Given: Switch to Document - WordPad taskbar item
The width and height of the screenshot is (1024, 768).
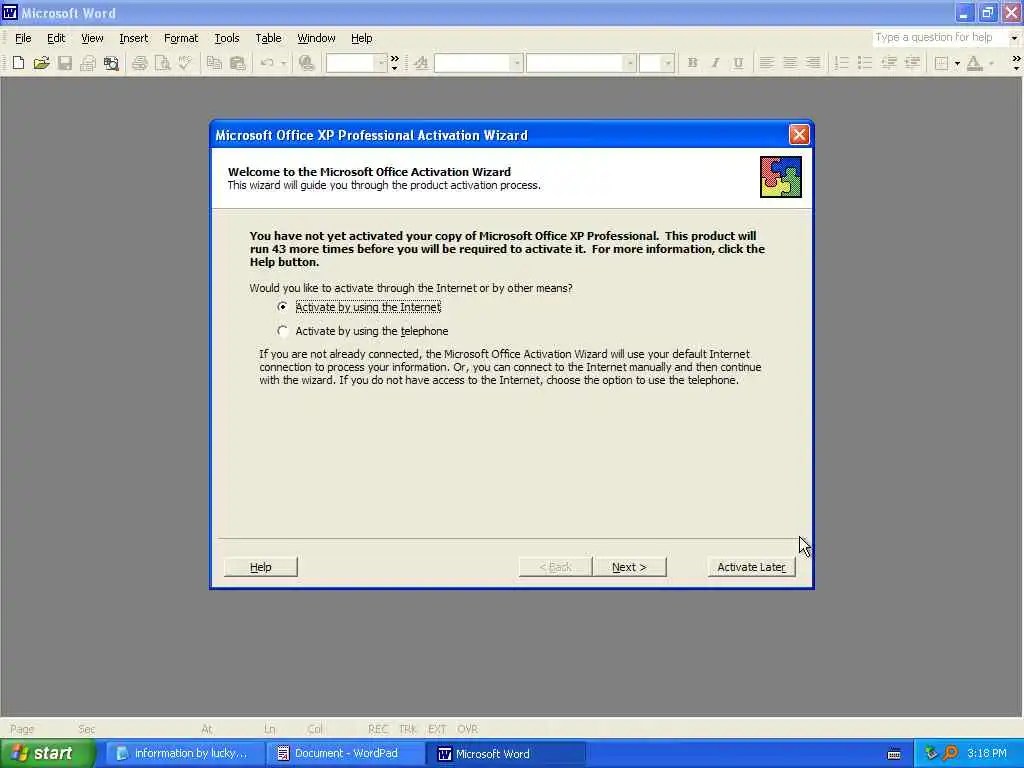Looking at the screenshot, I should point(345,754).
